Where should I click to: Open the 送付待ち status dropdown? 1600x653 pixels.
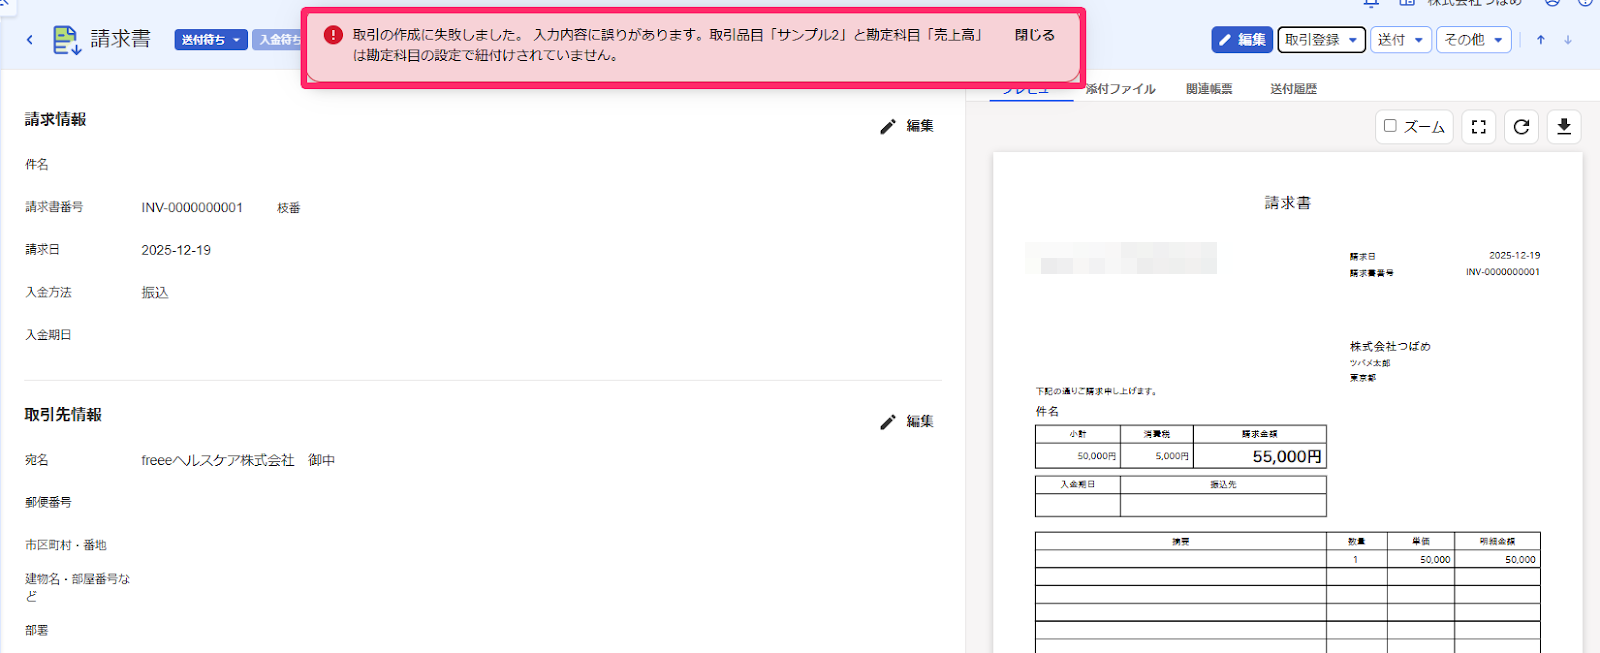[211, 40]
